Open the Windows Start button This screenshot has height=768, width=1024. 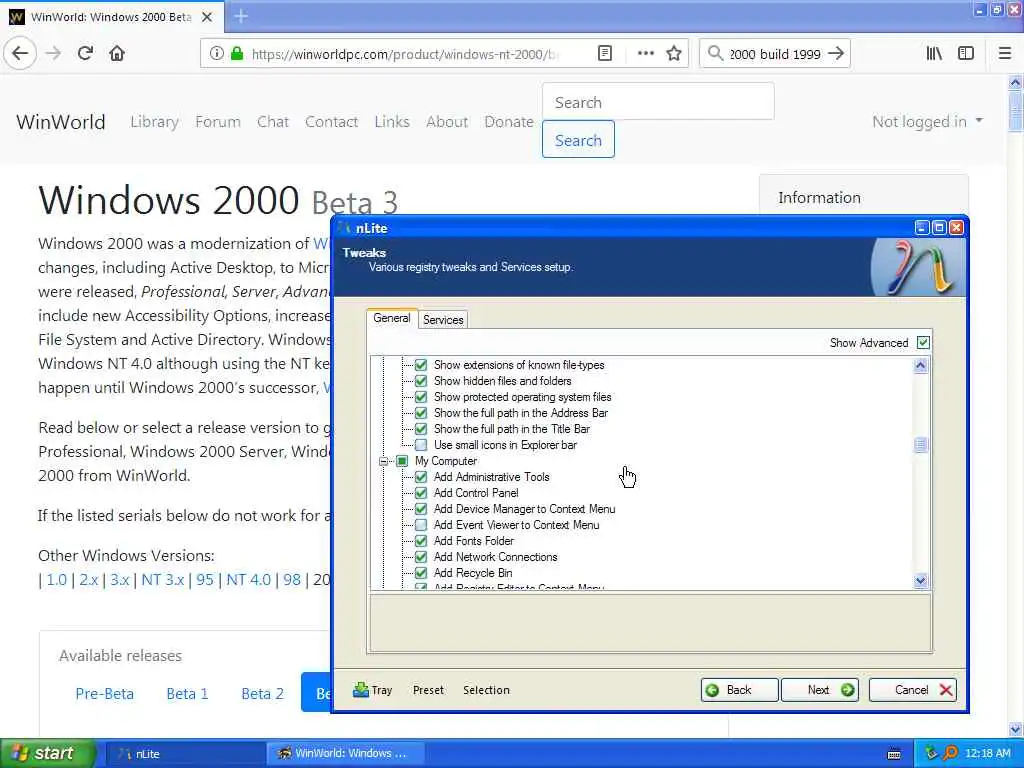48,753
